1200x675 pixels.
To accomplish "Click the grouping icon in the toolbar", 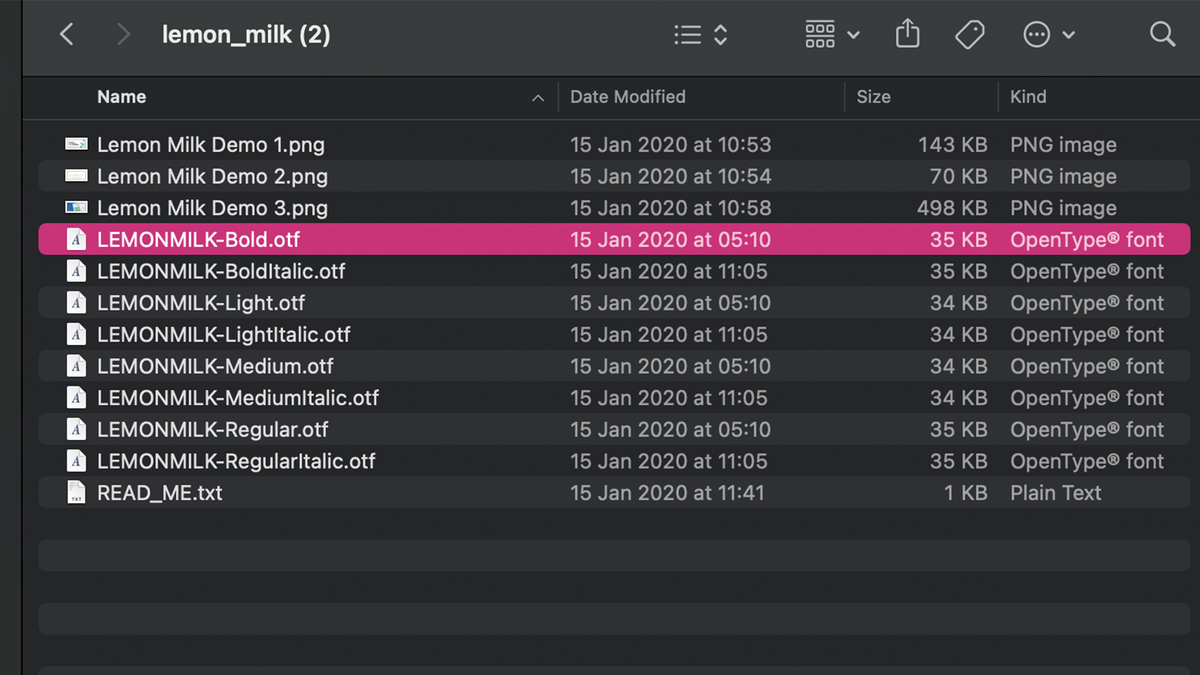I will (x=819, y=34).
